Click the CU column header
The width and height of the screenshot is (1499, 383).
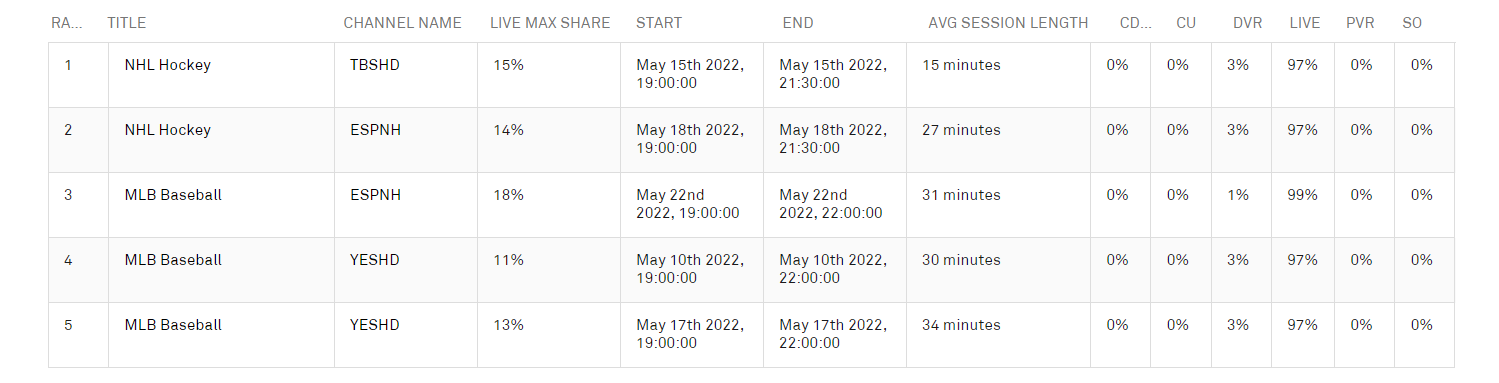(1186, 23)
